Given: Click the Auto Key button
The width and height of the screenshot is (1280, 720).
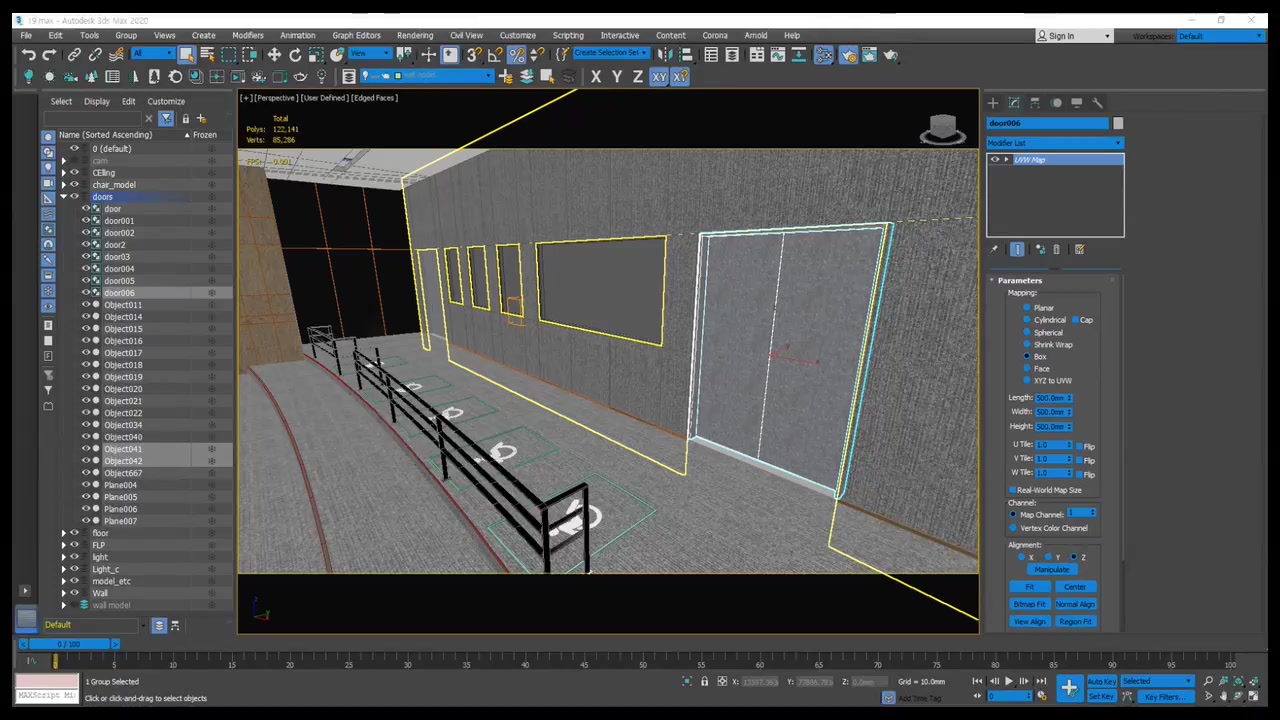Looking at the screenshot, I should 1101,682.
